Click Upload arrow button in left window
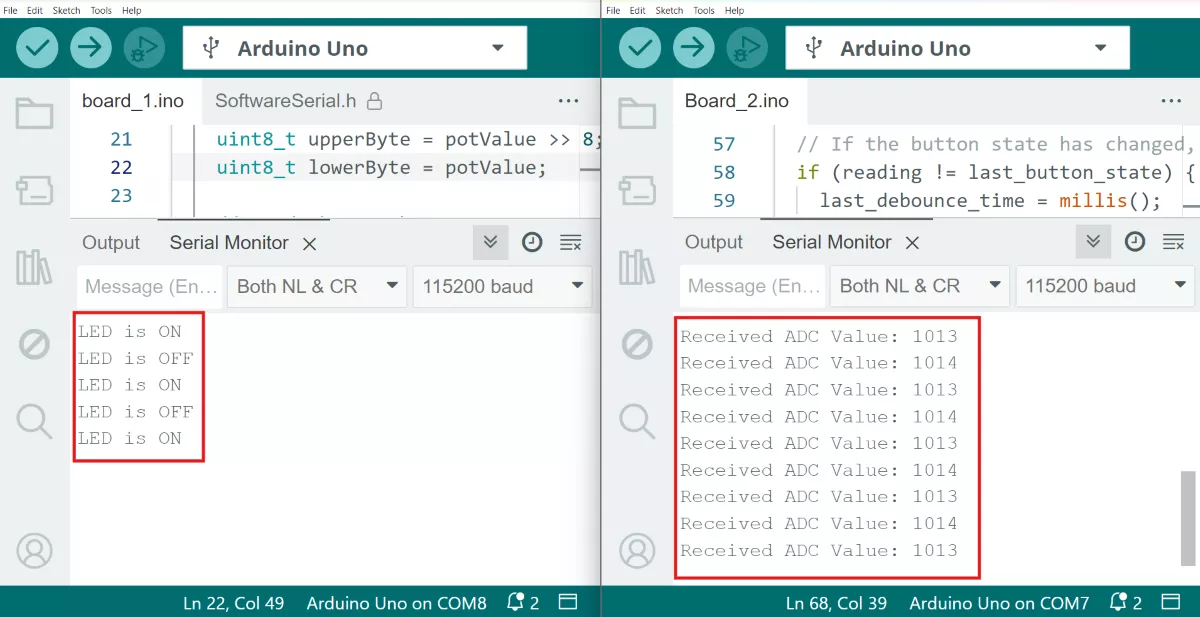1200x617 pixels. [91, 48]
